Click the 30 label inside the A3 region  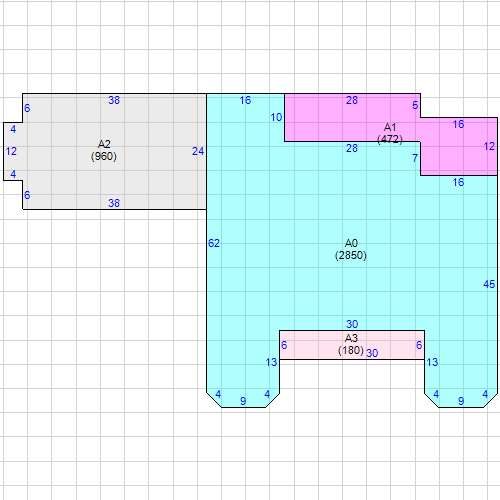pyautogui.click(x=372, y=353)
